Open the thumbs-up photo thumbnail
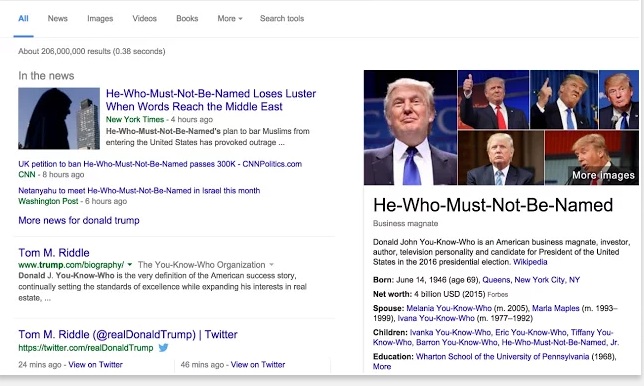This screenshot has width=644, height=386. click(x=493, y=100)
